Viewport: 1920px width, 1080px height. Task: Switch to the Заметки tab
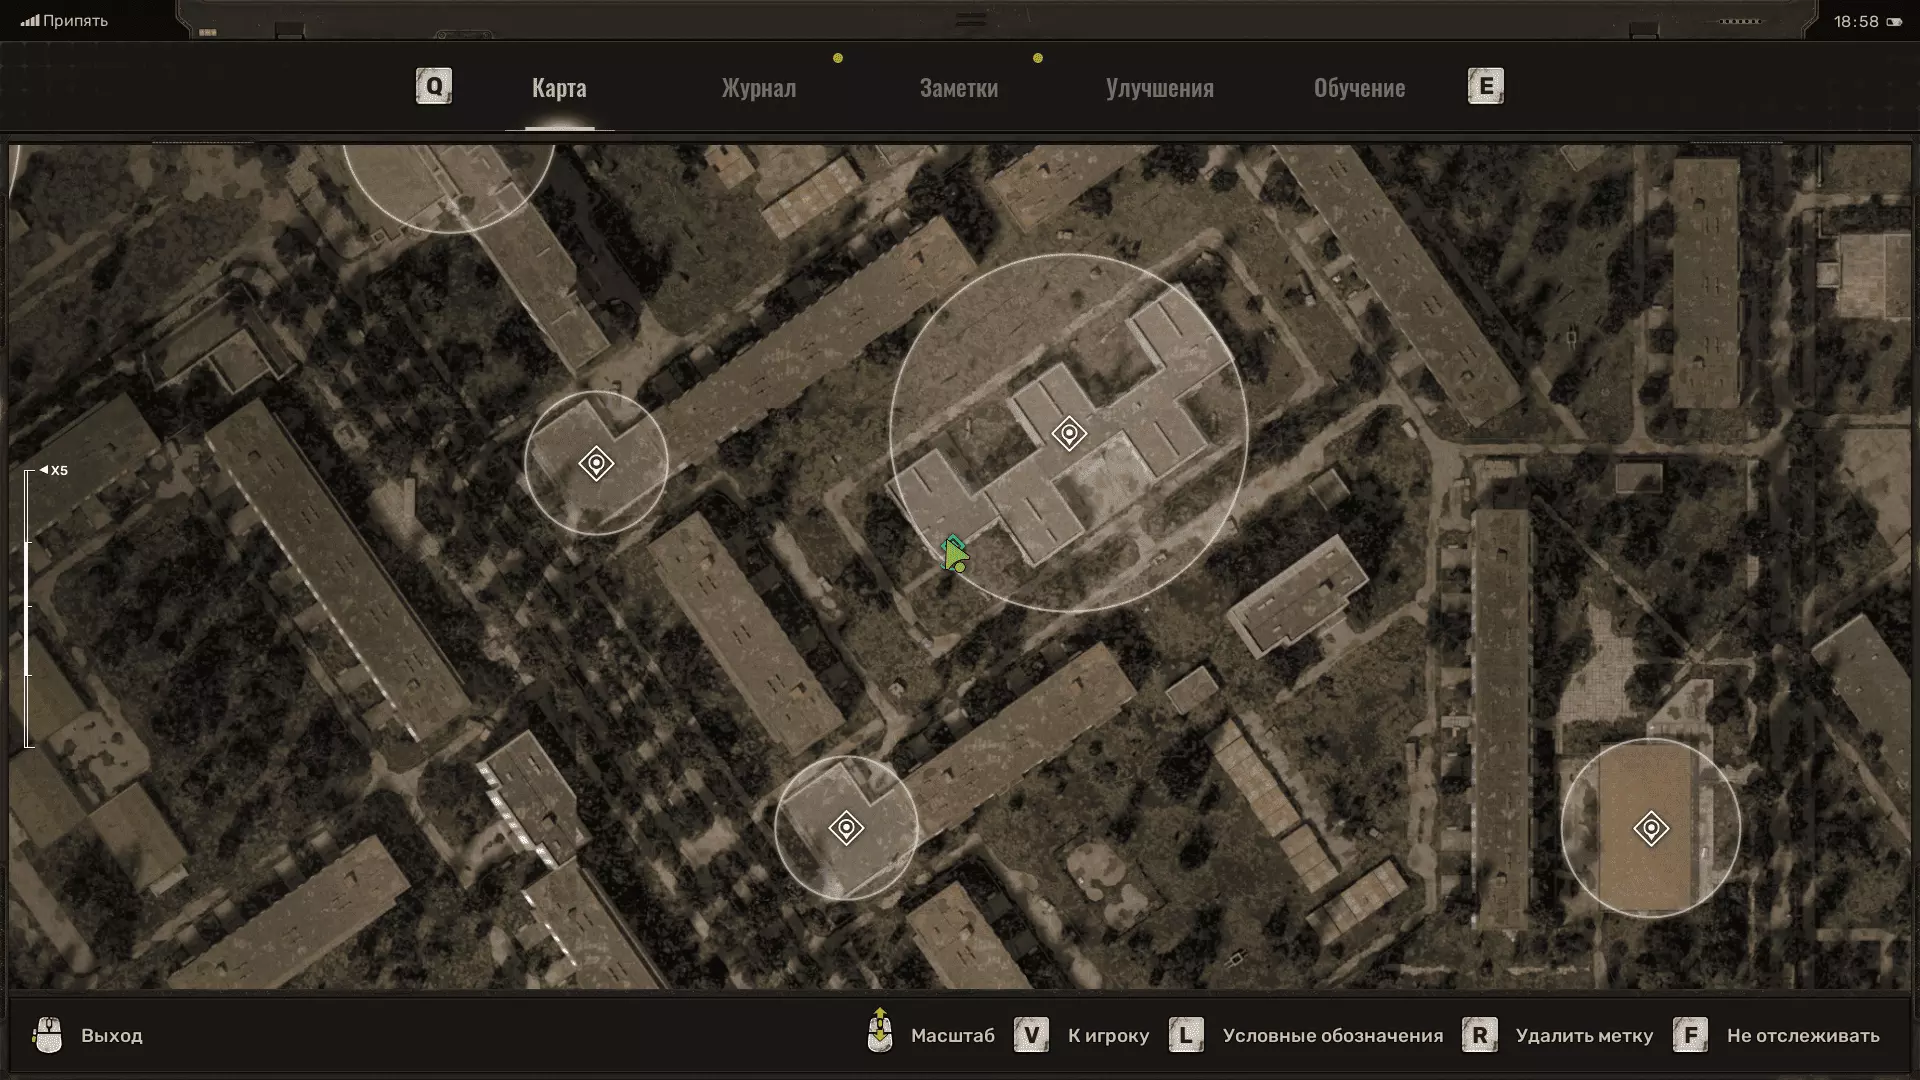click(958, 88)
